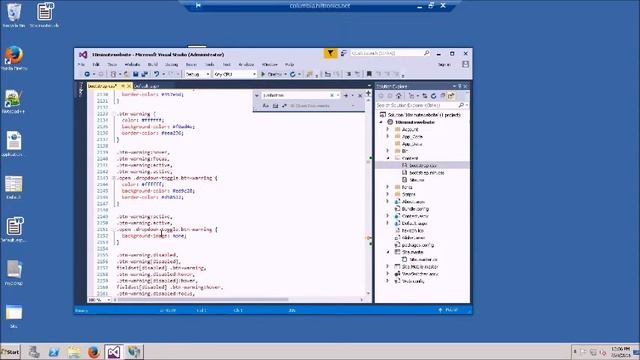This screenshot has width=640, height=360.
Task: Switch to the Default.aspx editor tab
Action: point(147,86)
